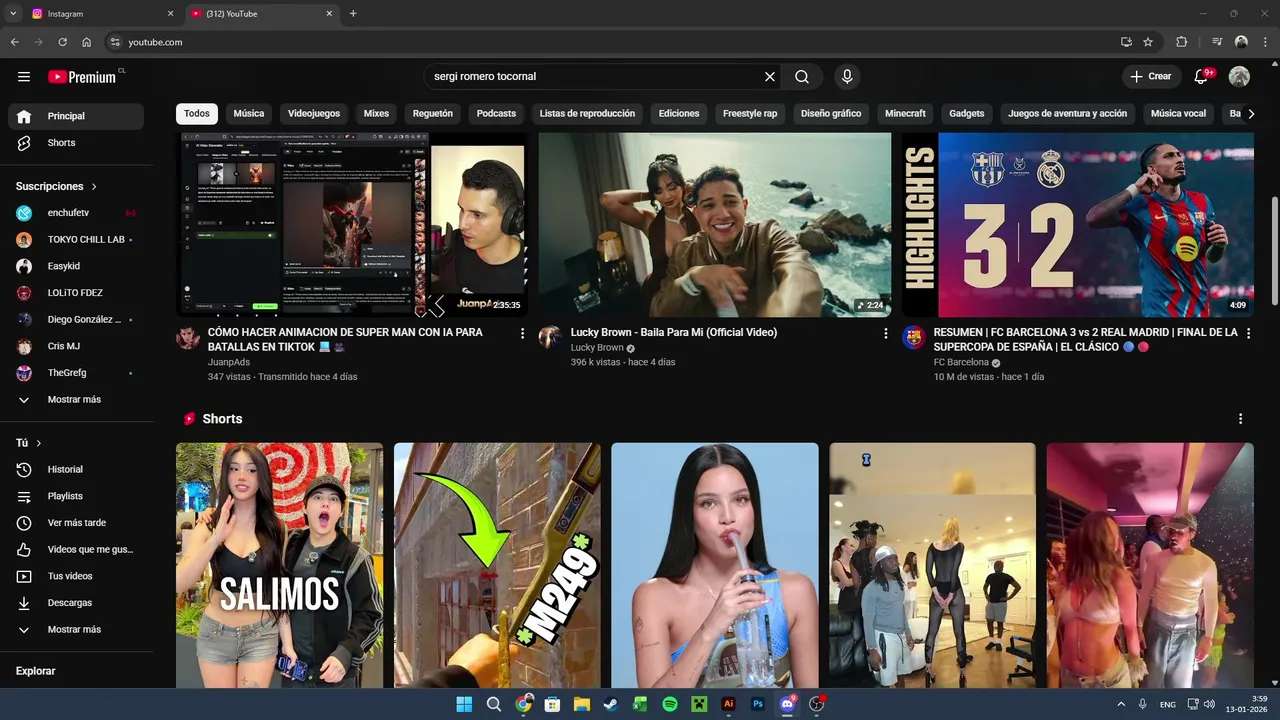The width and height of the screenshot is (1280, 720).
Task: Click the JuanpAds channel avatar
Action: point(188,337)
